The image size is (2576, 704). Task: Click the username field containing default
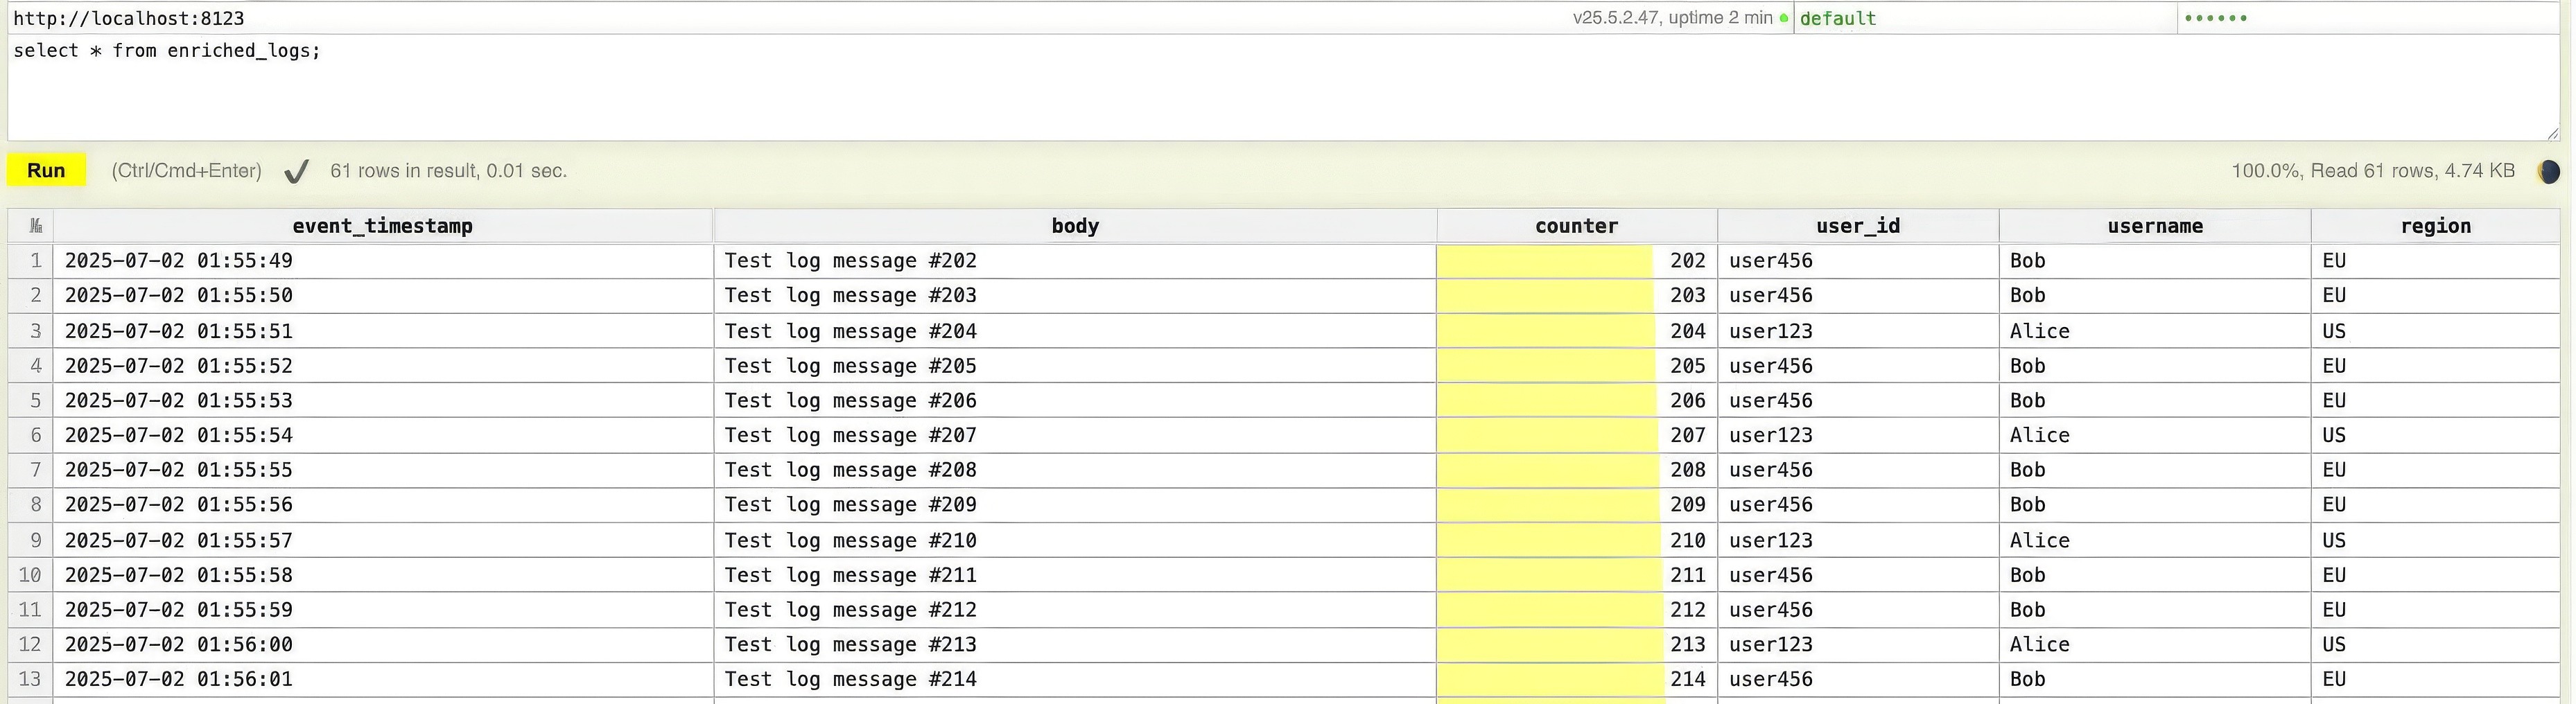pyautogui.click(x=1985, y=18)
